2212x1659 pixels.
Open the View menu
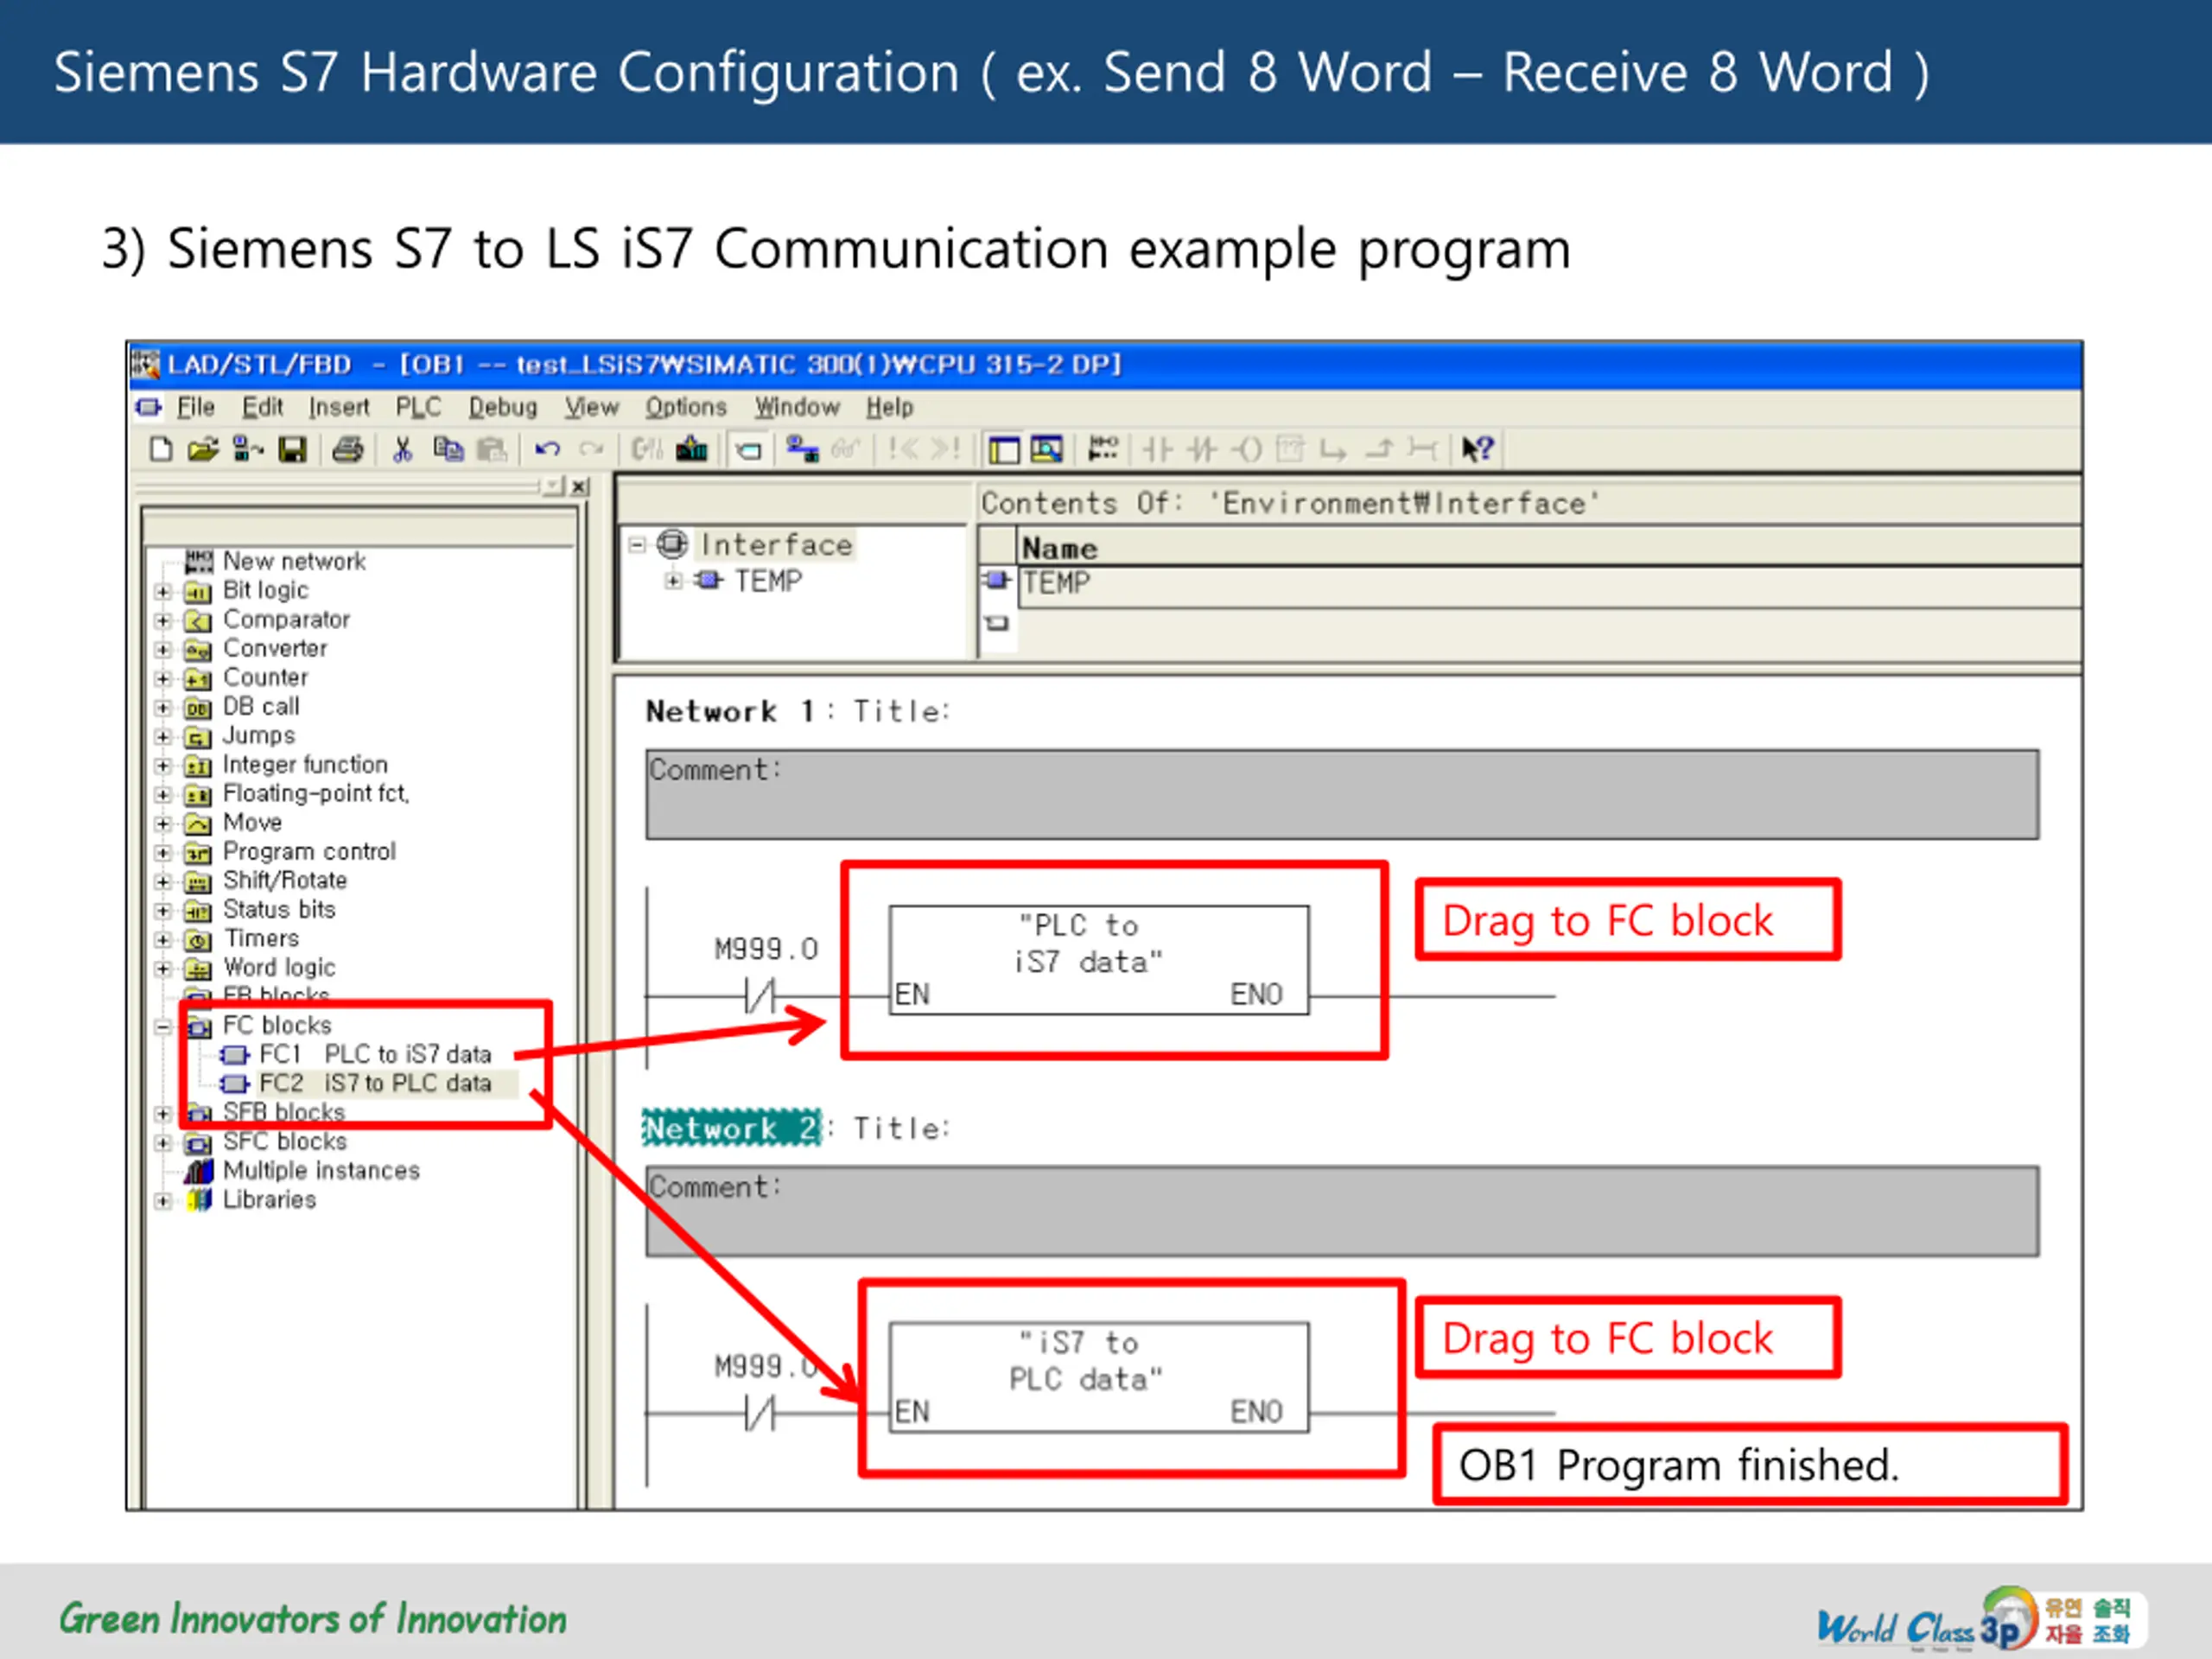pyautogui.click(x=592, y=407)
